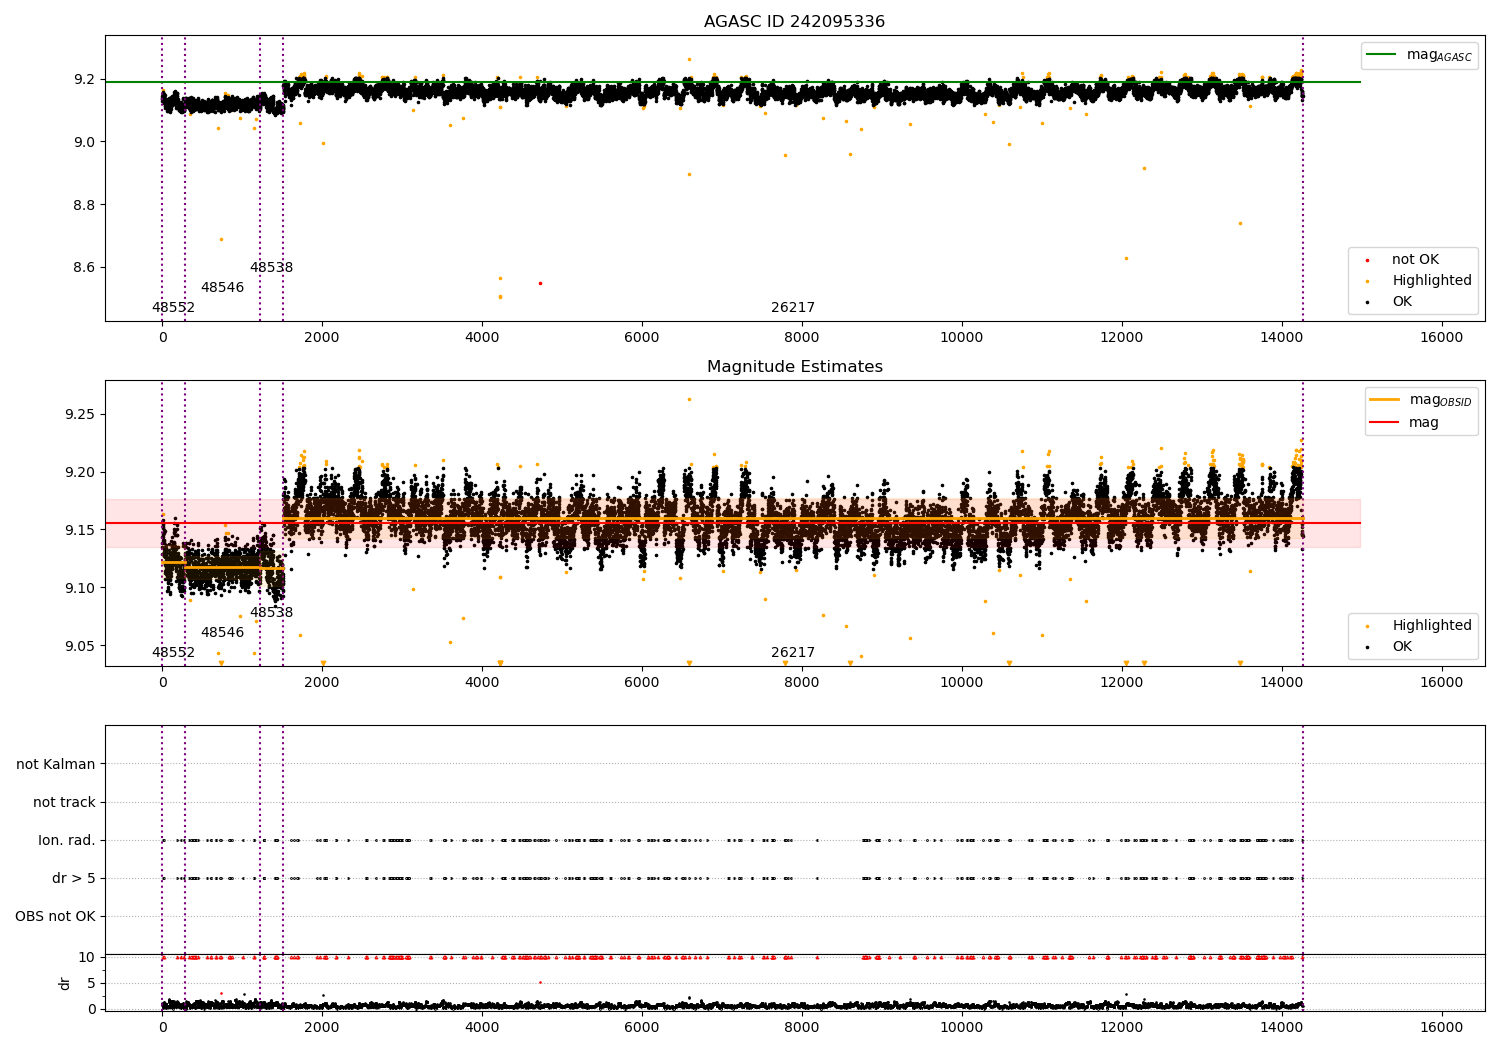Click the orange Highlighted marker in AGASC plot legend
Viewport: 1500px width, 1050px height.
pyautogui.click(x=1367, y=281)
